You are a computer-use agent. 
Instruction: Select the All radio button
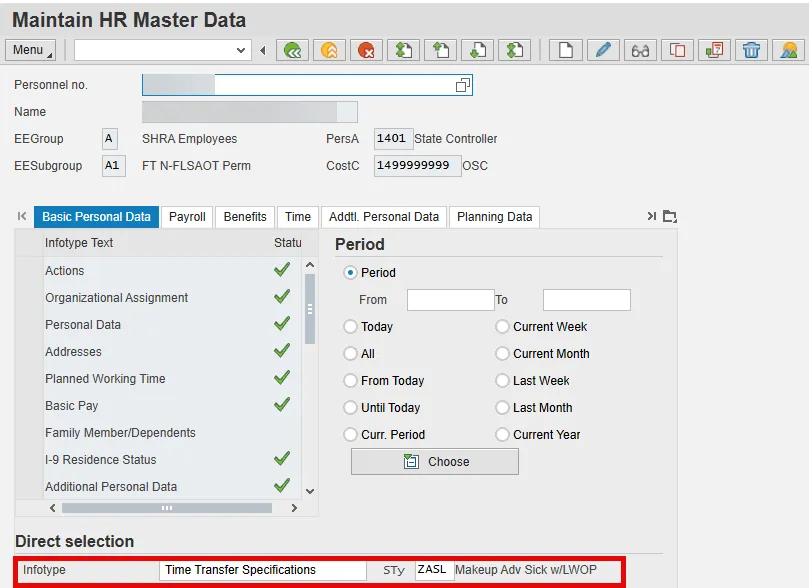(x=350, y=353)
